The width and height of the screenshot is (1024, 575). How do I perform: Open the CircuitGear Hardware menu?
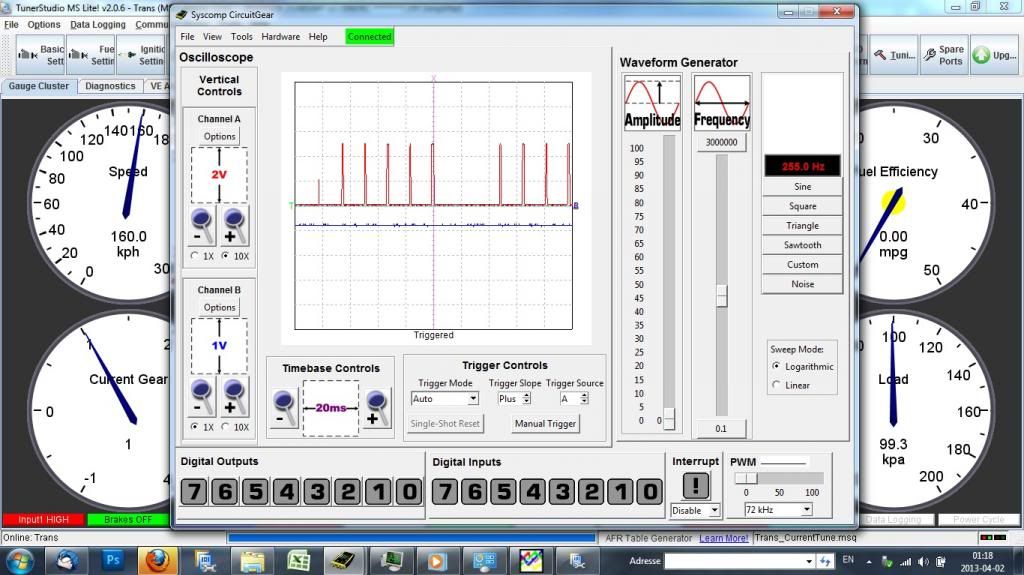281,37
